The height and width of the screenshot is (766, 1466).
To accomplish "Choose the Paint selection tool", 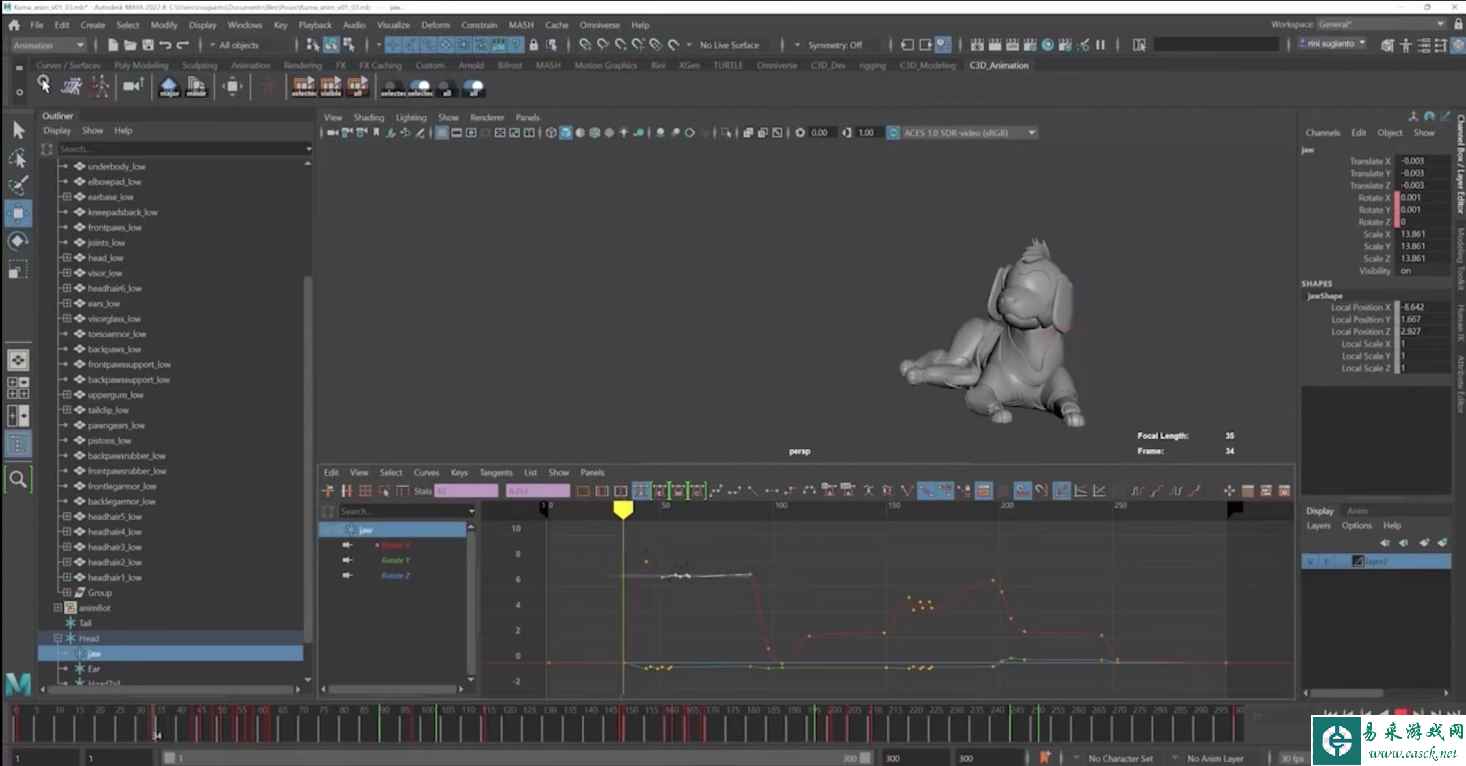I will click(18, 186).
